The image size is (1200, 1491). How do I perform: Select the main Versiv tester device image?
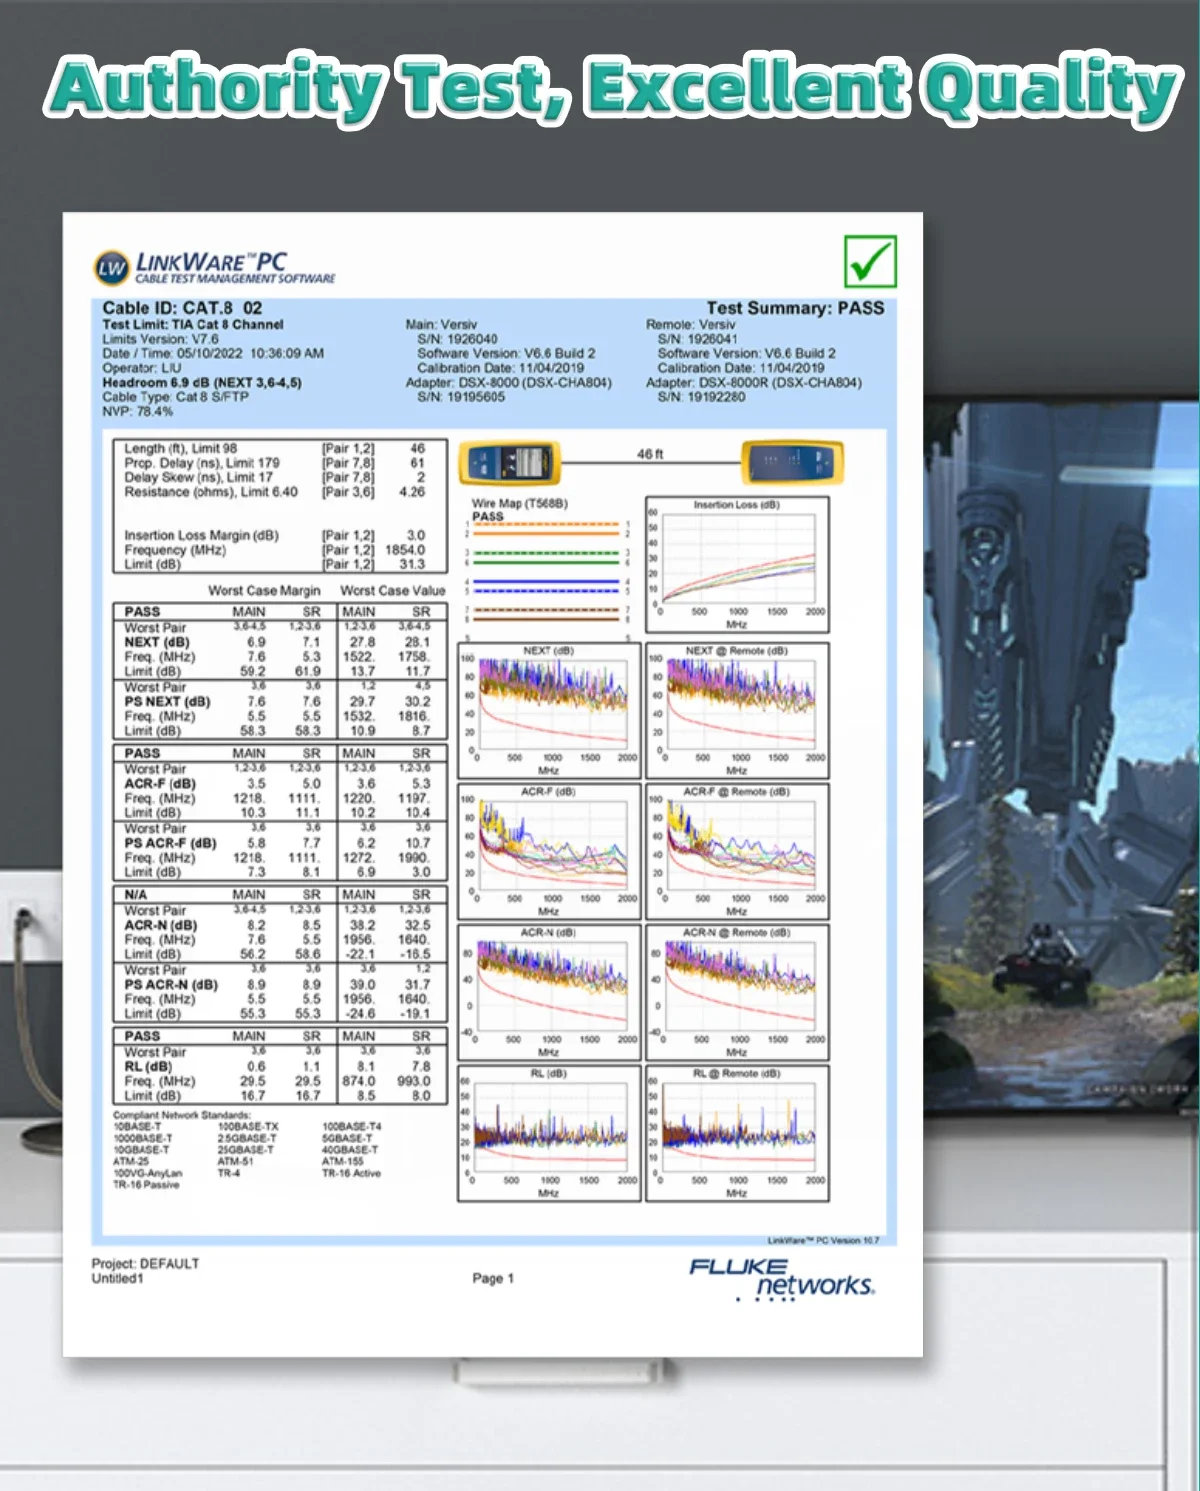tap(510, 464)
